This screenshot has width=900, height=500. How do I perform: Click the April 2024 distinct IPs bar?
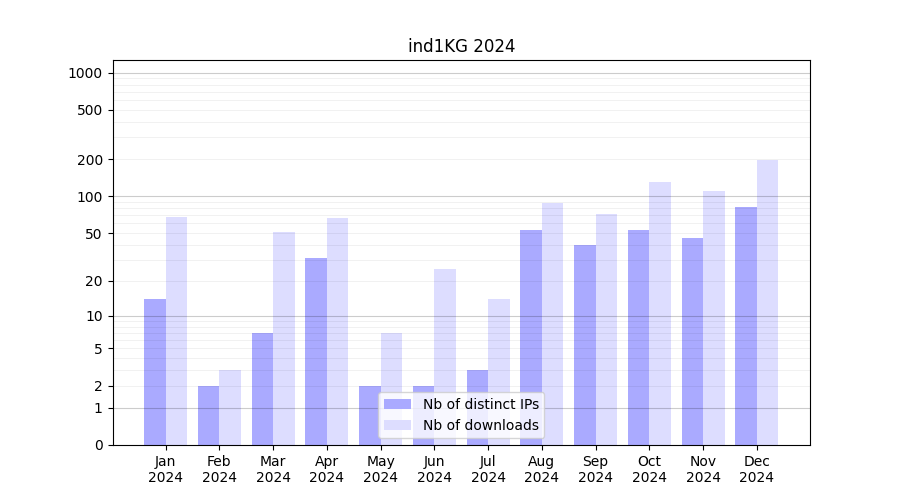point(316,351)
